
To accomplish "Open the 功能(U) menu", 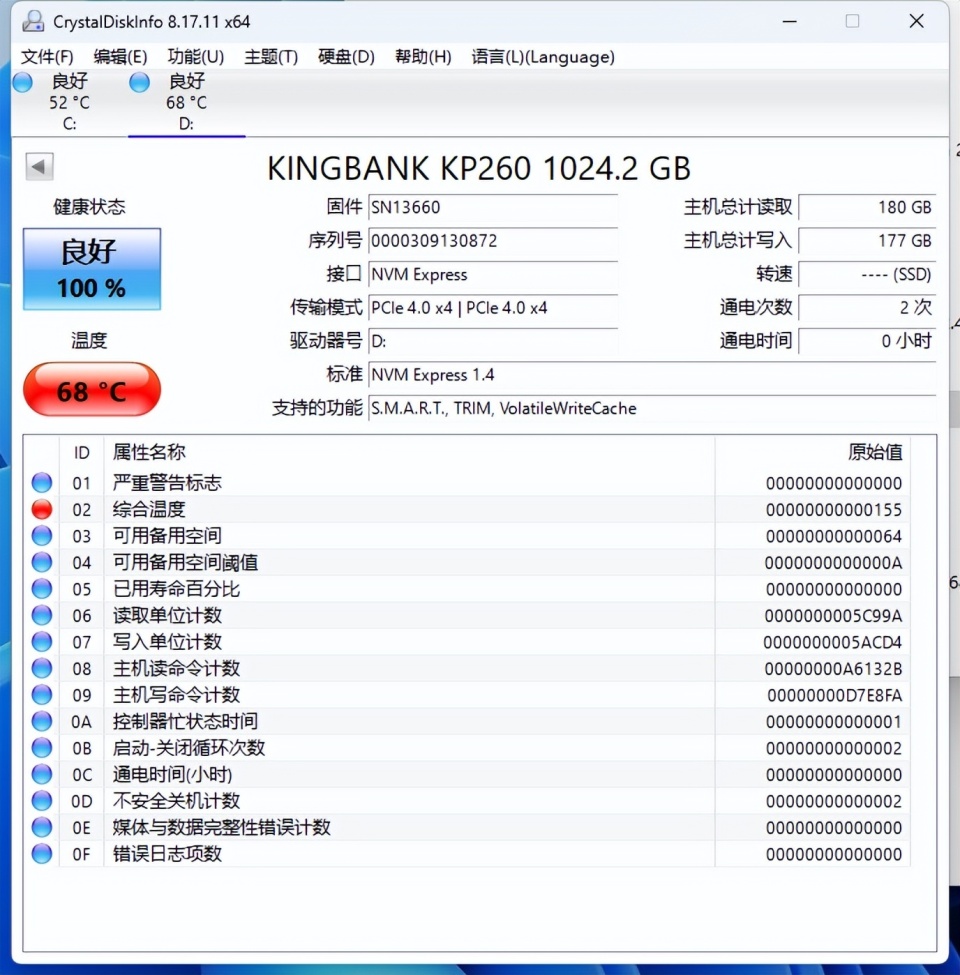I will pyautogui.click(x=196, y=57).
